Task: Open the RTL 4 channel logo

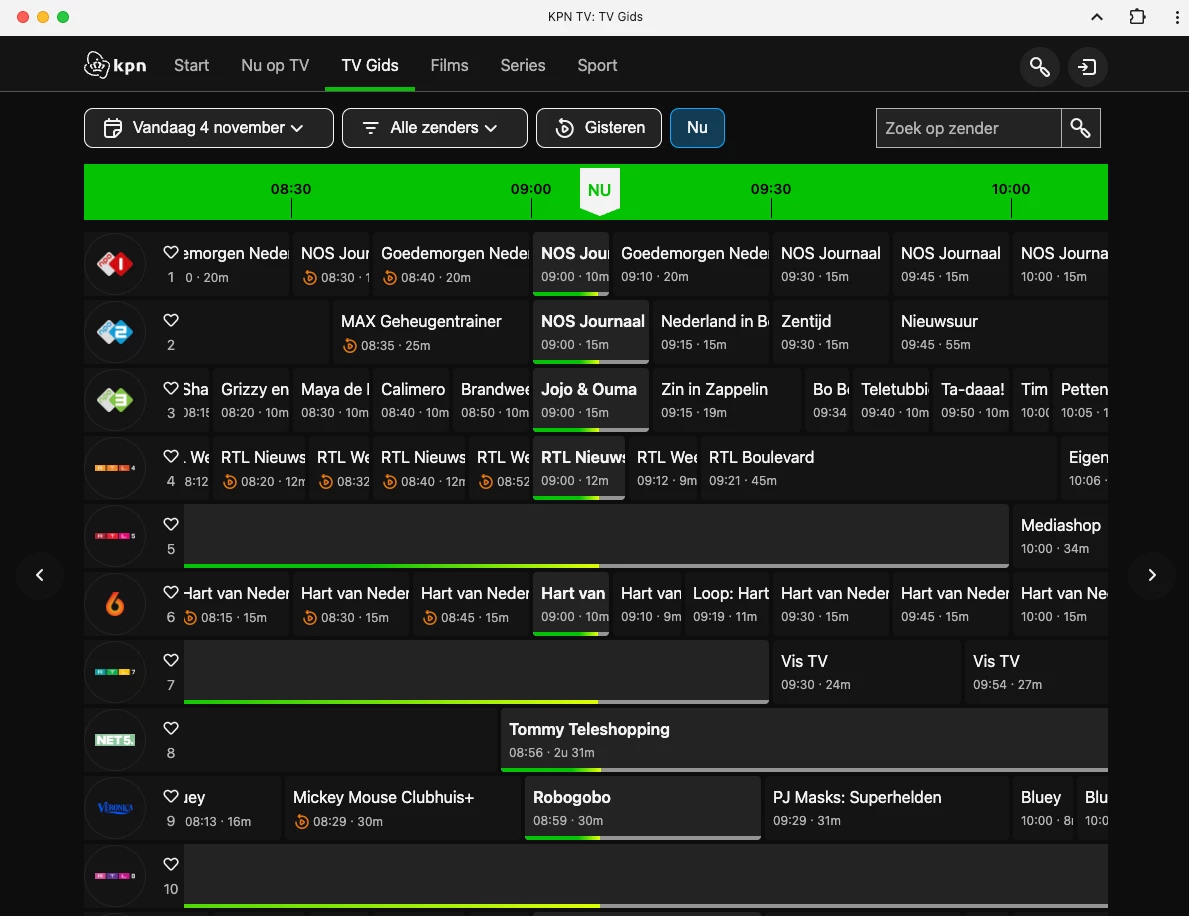Action: click(115, 468)
